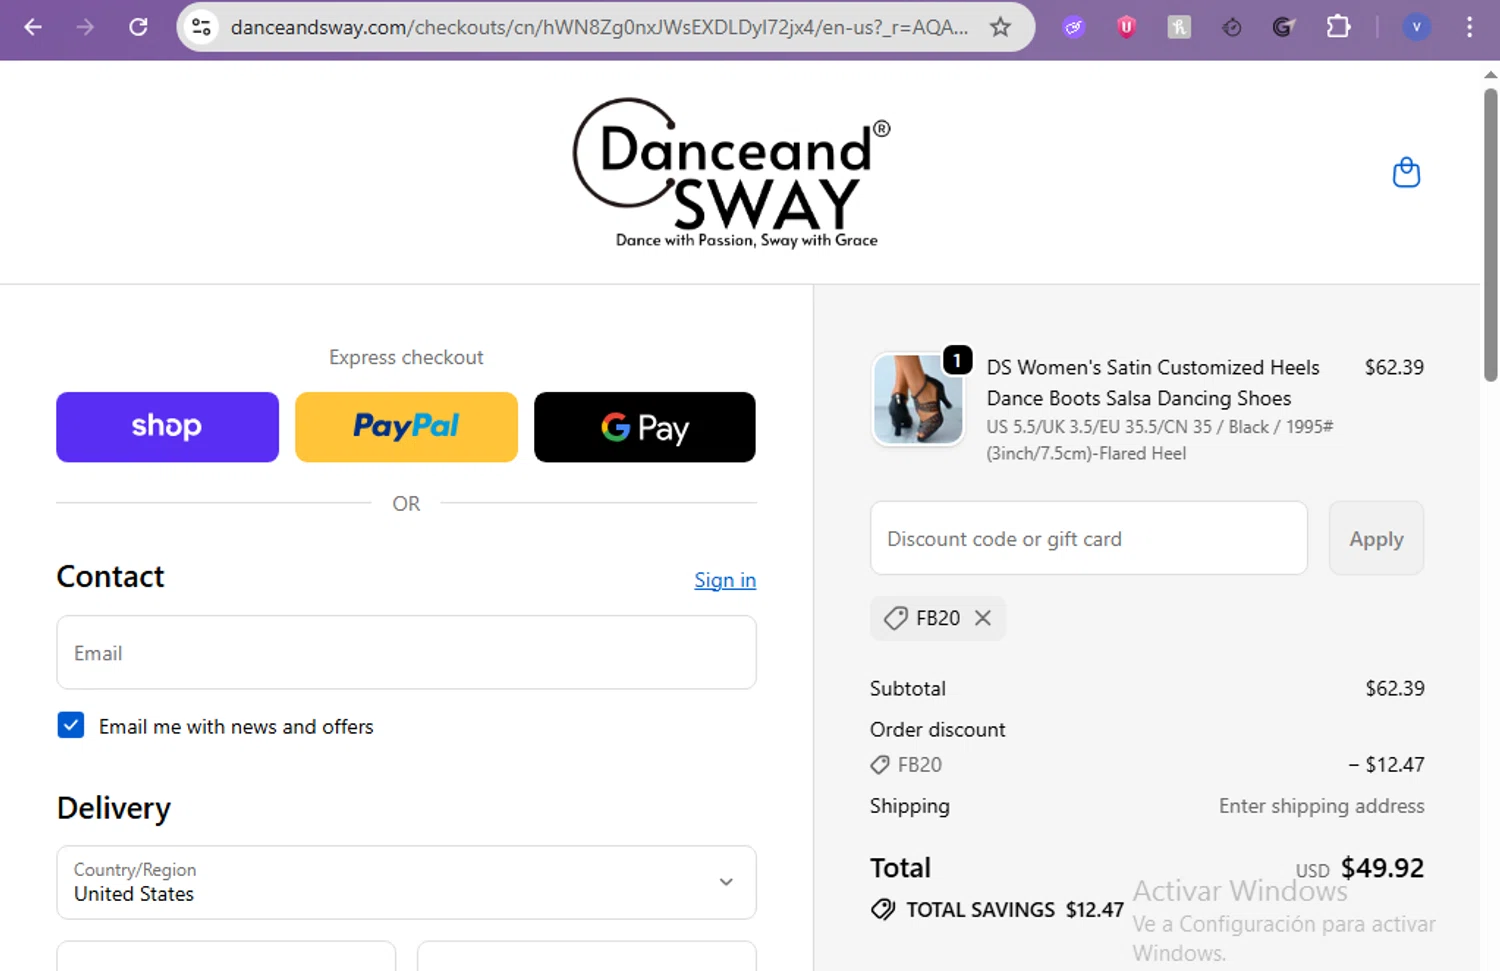Click the Enter shipping address text
The height and width of the screenshot is (971, 1500).
1321,806
